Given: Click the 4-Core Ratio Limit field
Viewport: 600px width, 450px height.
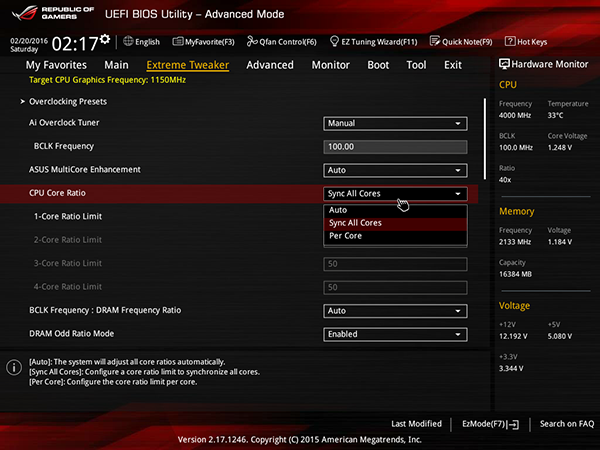Looking at the screenshot, I should (395, 287).
